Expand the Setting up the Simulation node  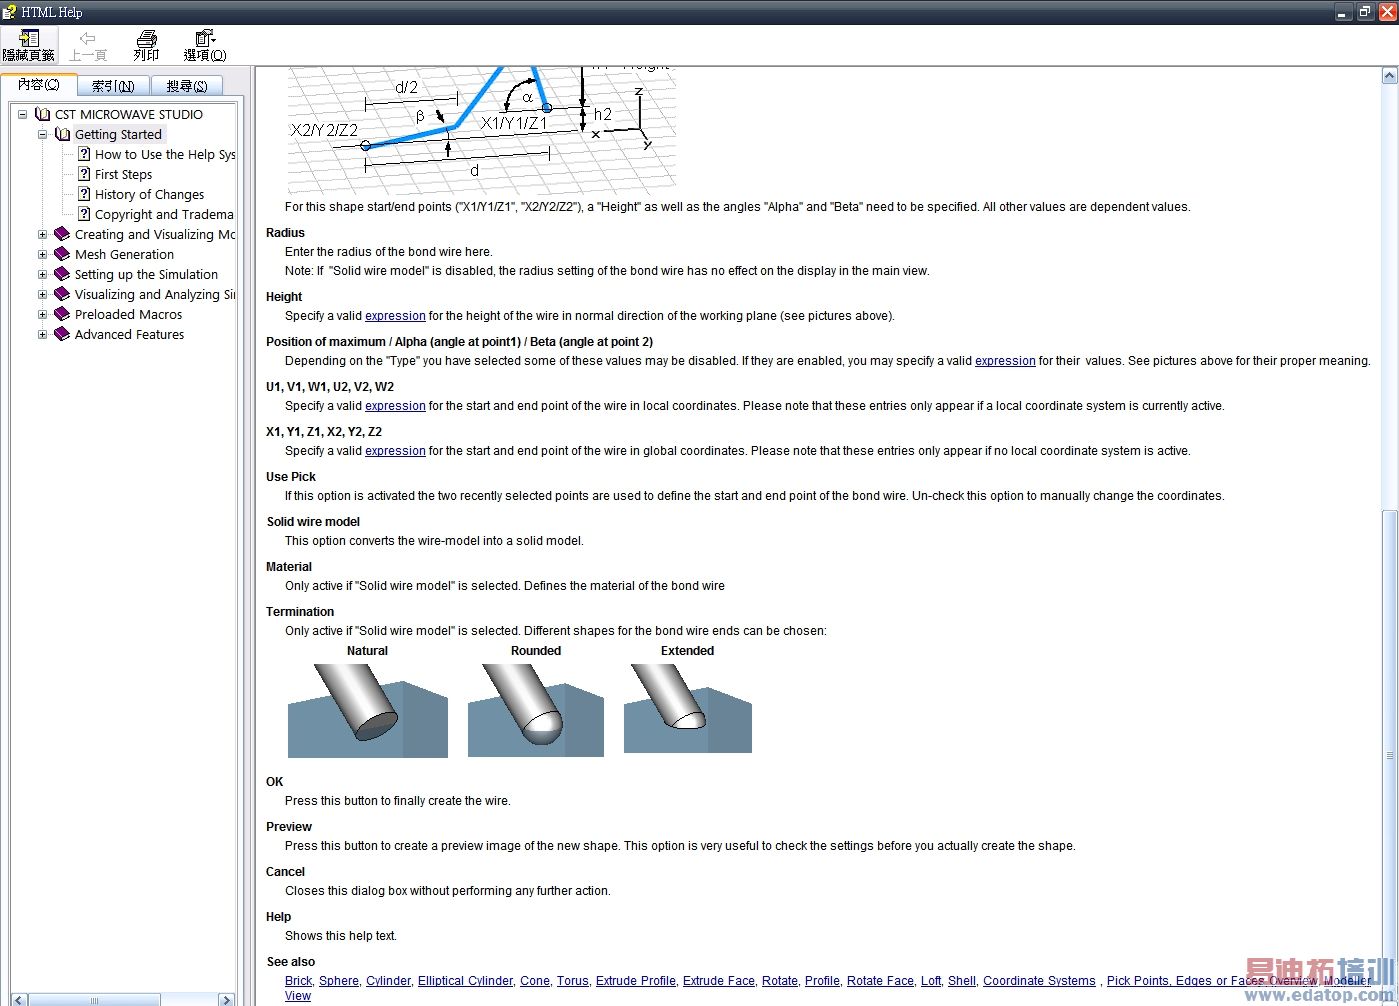click(x=43, y=274)
